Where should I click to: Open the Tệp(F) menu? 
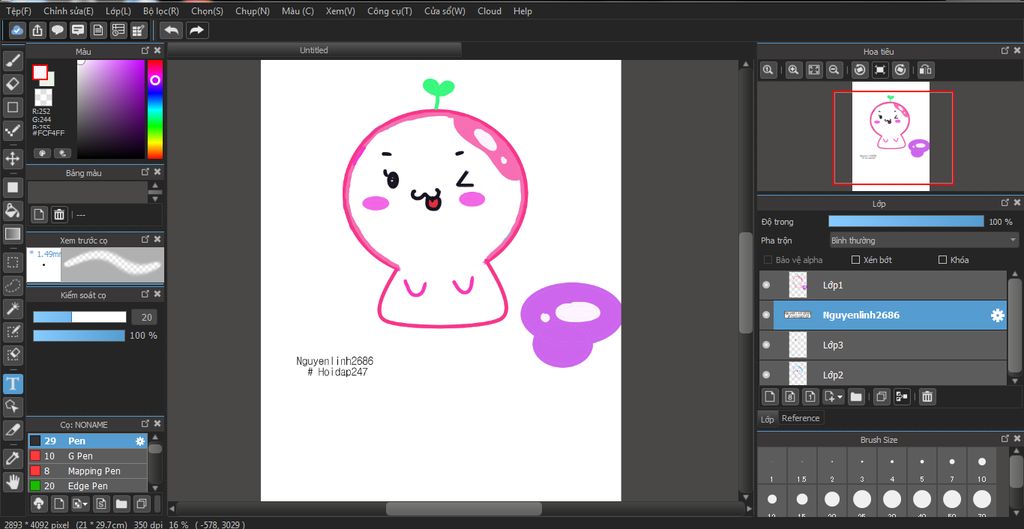(x=18, y=11)
